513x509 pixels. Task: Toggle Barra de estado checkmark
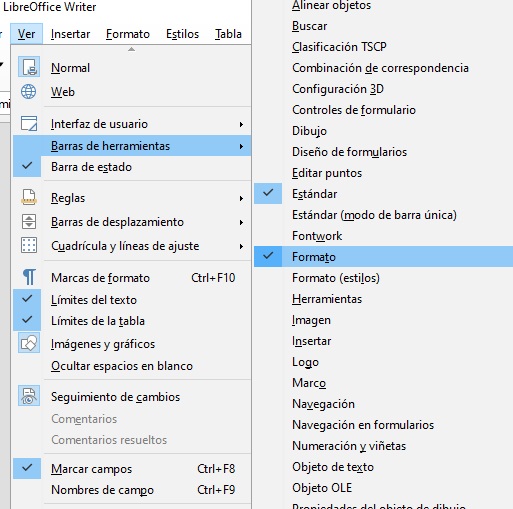click(x=27, y=166)
